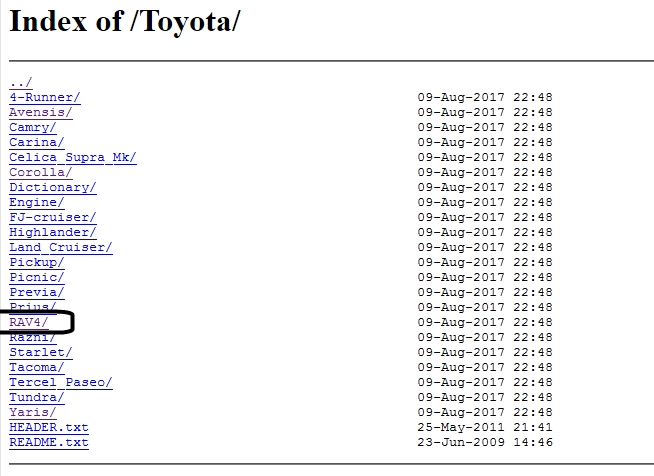This screenshot has height=476, width=654.
Task: Open the 4-Runner folder link
Action: pos(44,97)
